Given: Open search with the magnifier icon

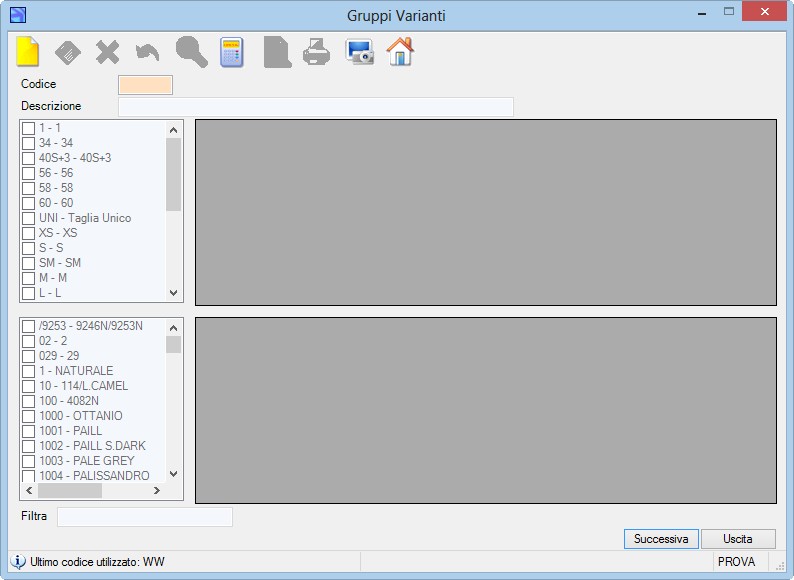Looking at the screenshot, I should click(x=191, y=52).
